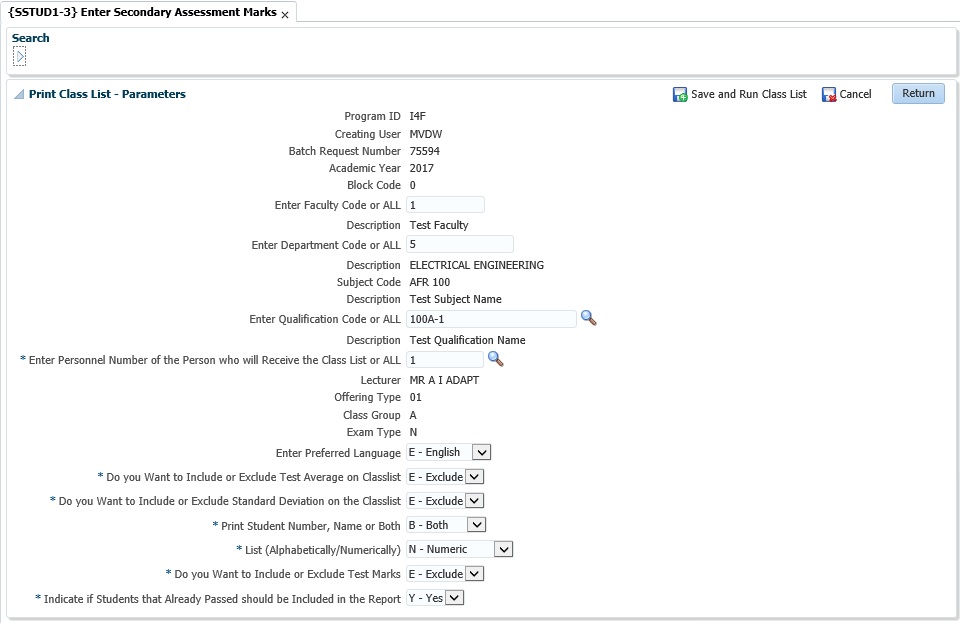Open the Students Already Passed dropdown
The width and height of the screenshot is (963, 623).
tap(455, 597)
